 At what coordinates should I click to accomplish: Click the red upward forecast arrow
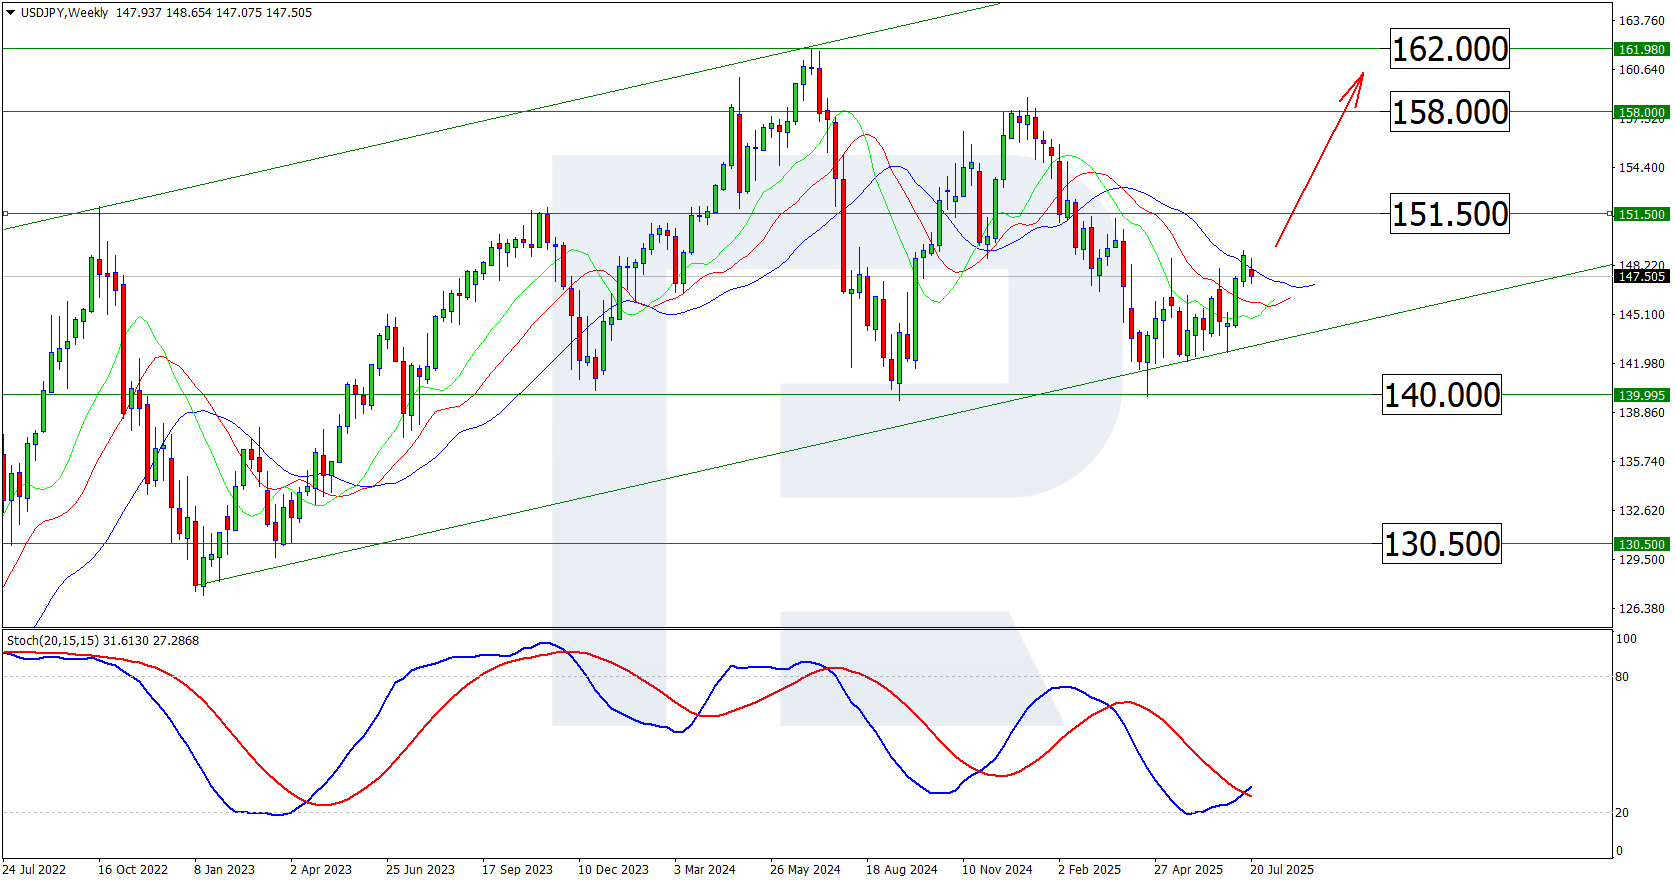click(1320, 158)
